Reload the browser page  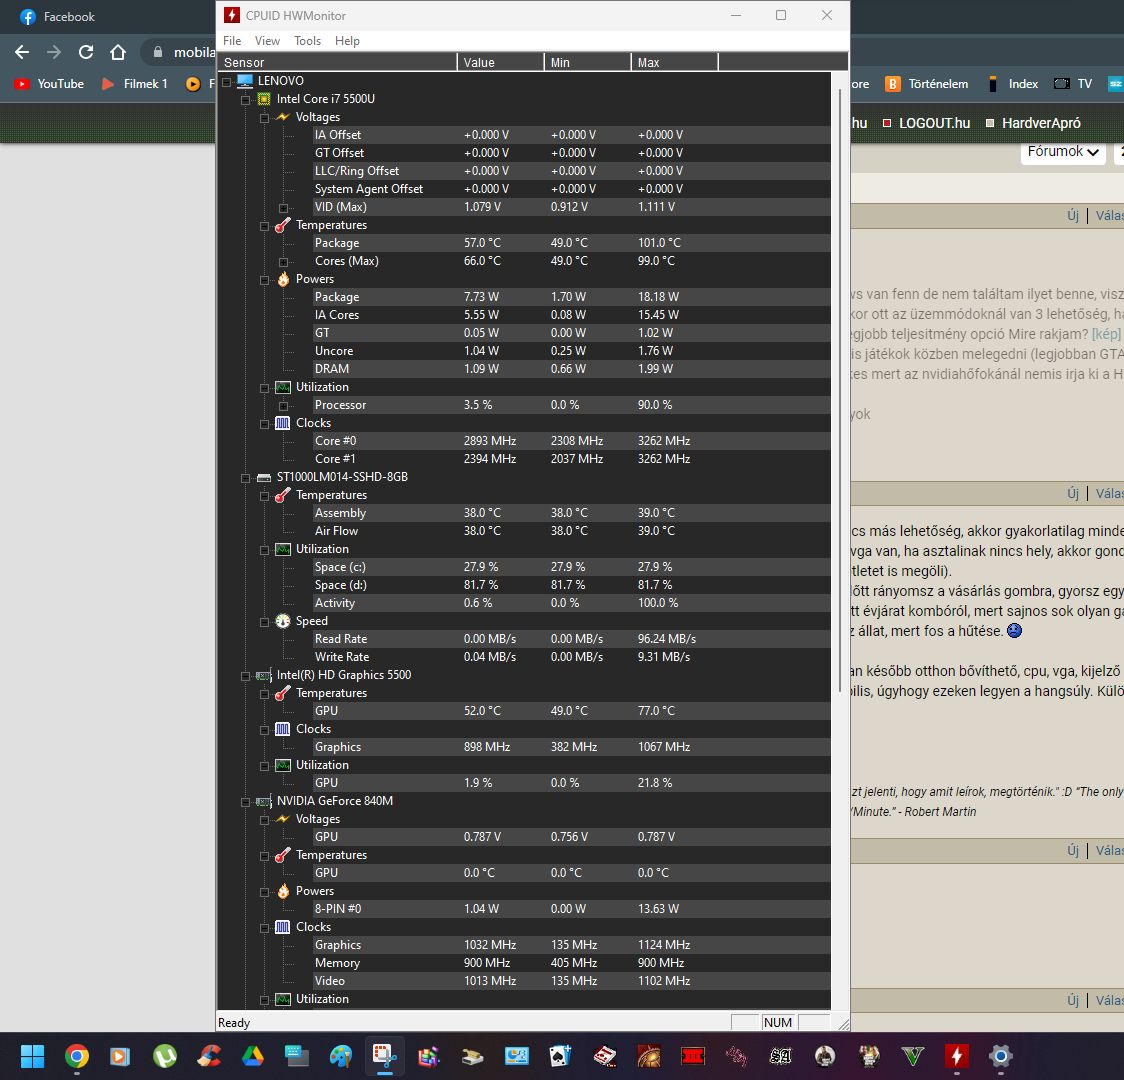click(x=86, y=52)
